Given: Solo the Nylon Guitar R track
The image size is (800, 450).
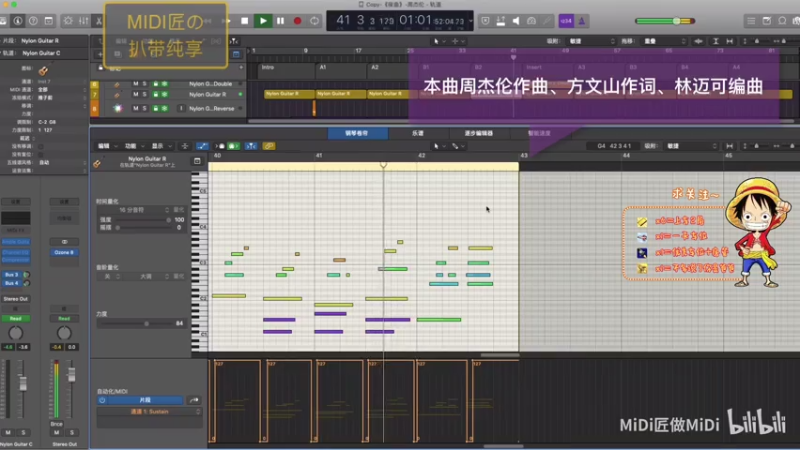Looking at the screenshot, I should tap(144, 94).
